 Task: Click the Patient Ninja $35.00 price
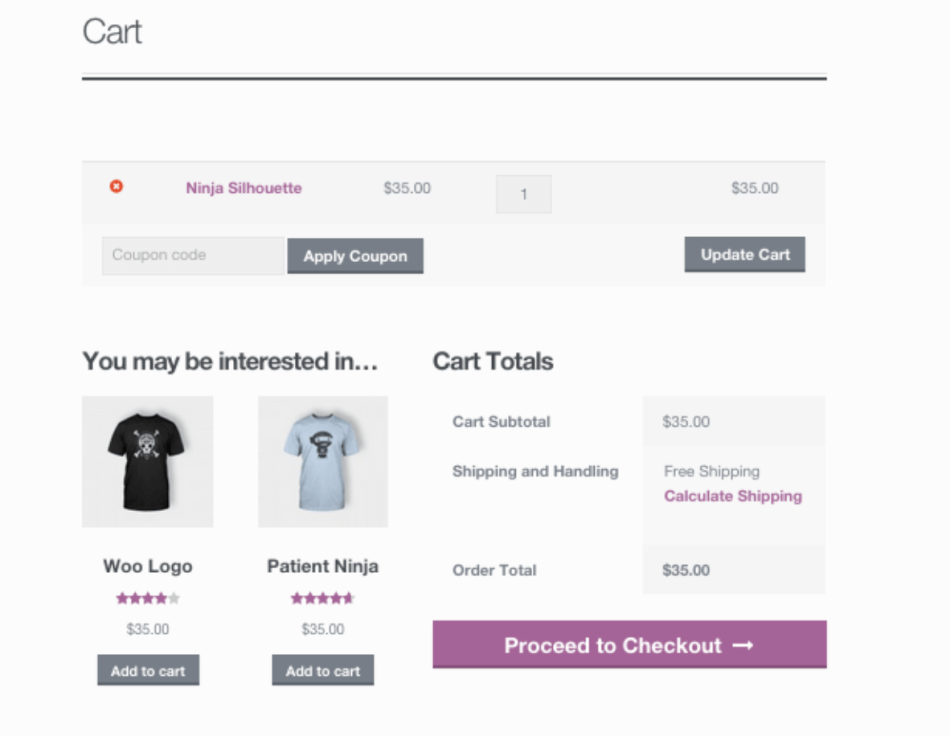tap(323, 630)
